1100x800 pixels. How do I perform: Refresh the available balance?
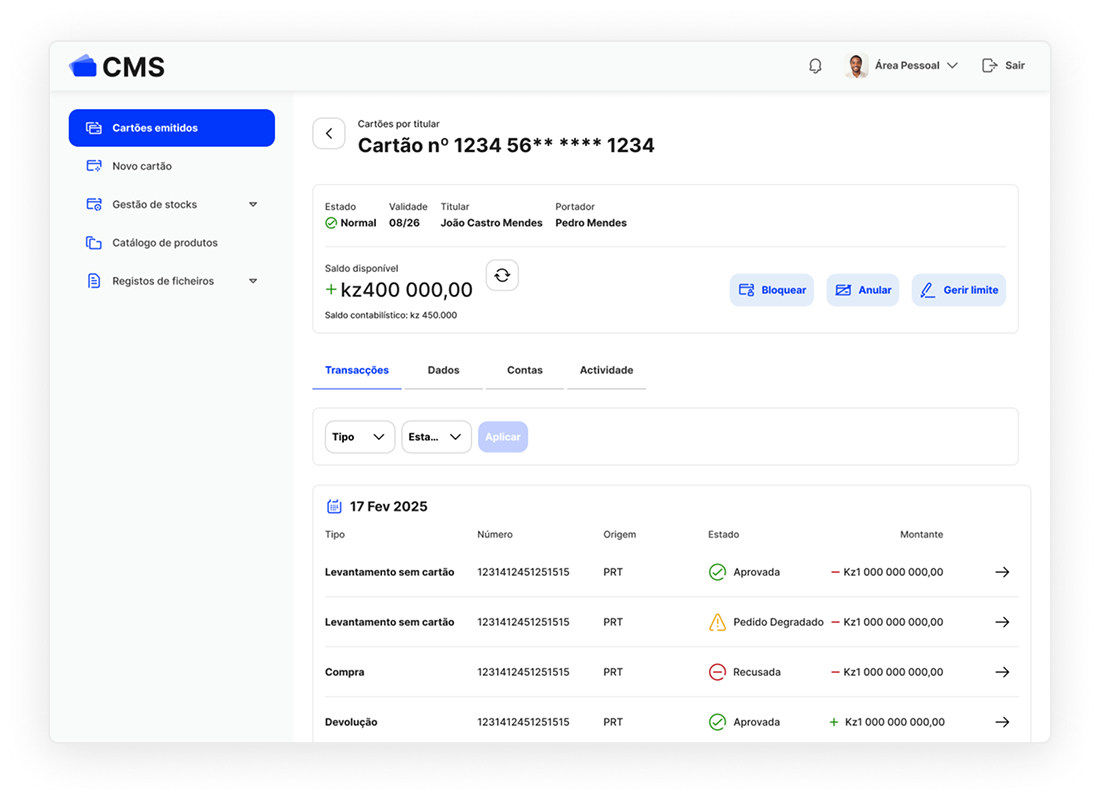[x=502, y=275]
